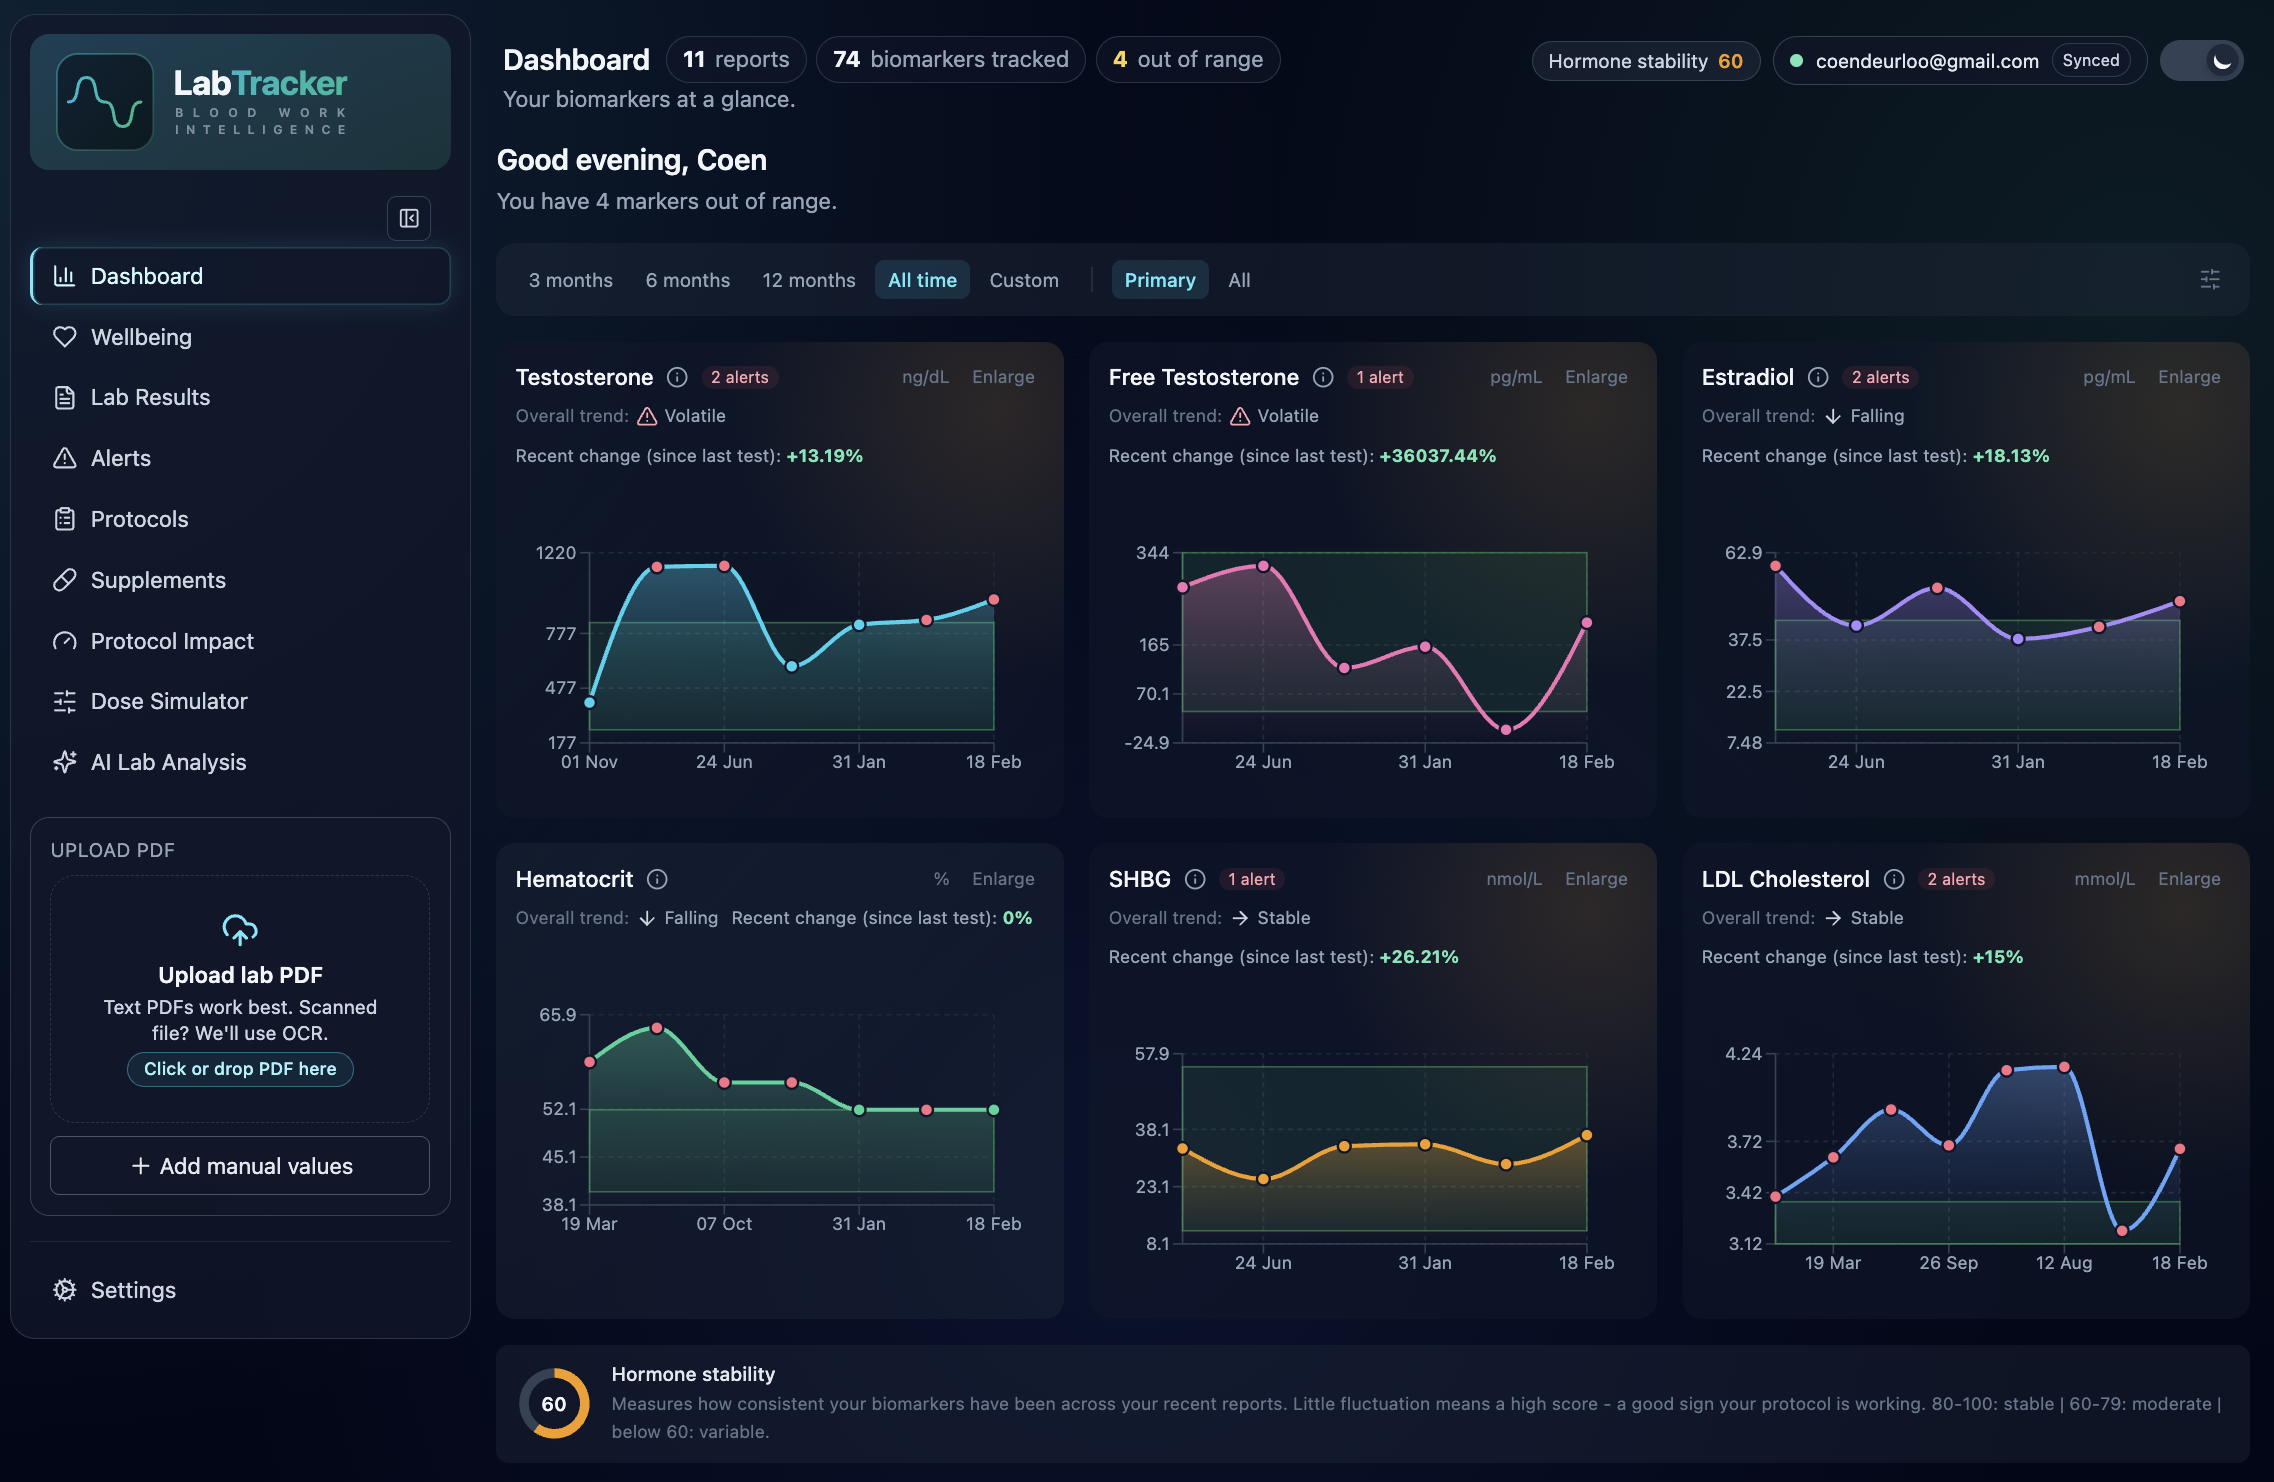2274x1482 pixels.
Task: Show the Testosterone info tooltip
Action: 677,377
